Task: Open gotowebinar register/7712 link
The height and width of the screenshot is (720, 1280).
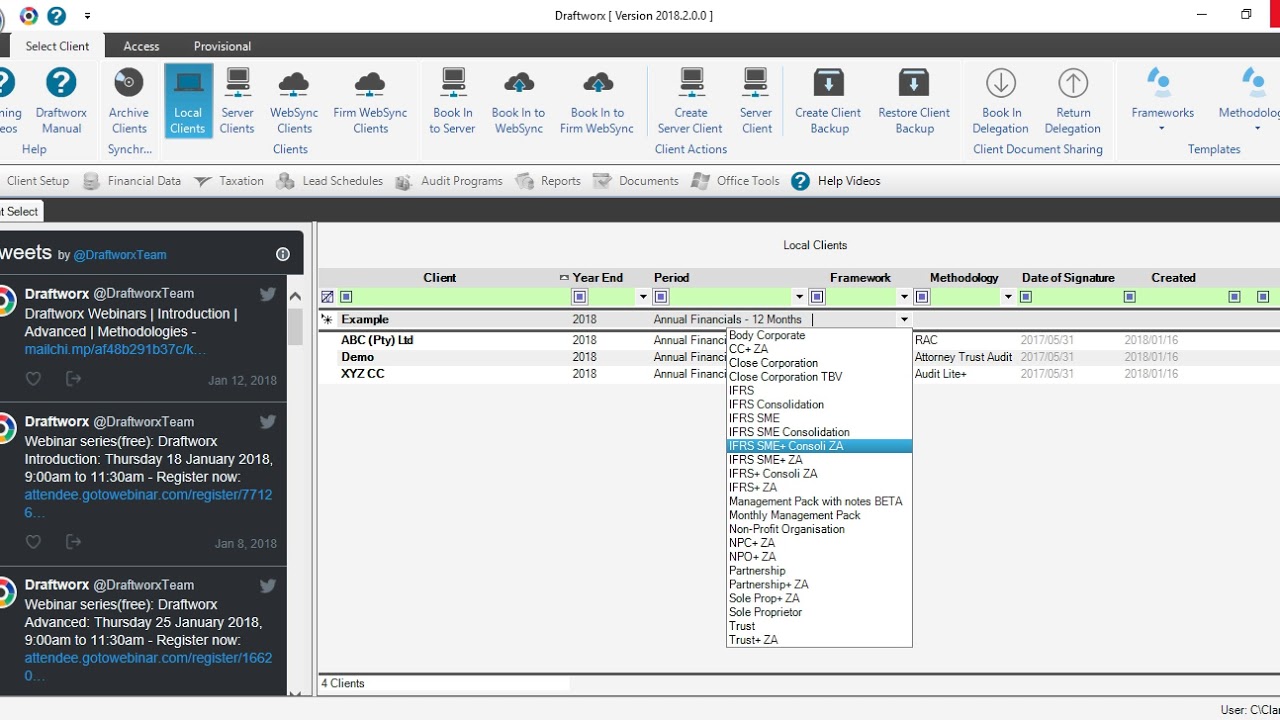Action: 148,503
